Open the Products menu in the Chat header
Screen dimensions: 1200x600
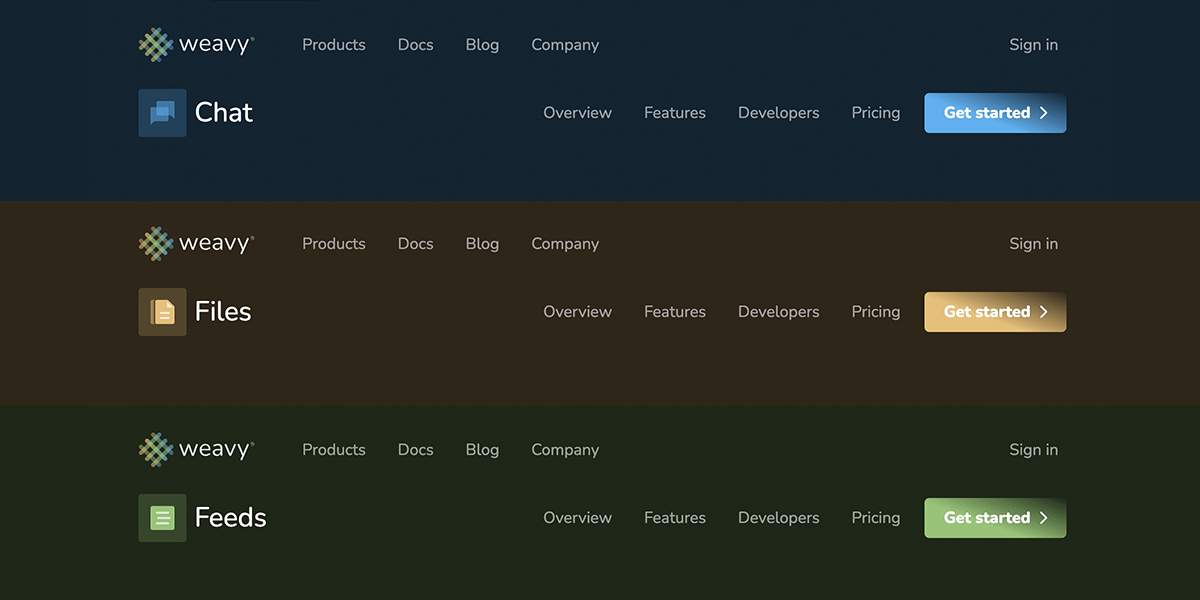[x=333, y=44]
